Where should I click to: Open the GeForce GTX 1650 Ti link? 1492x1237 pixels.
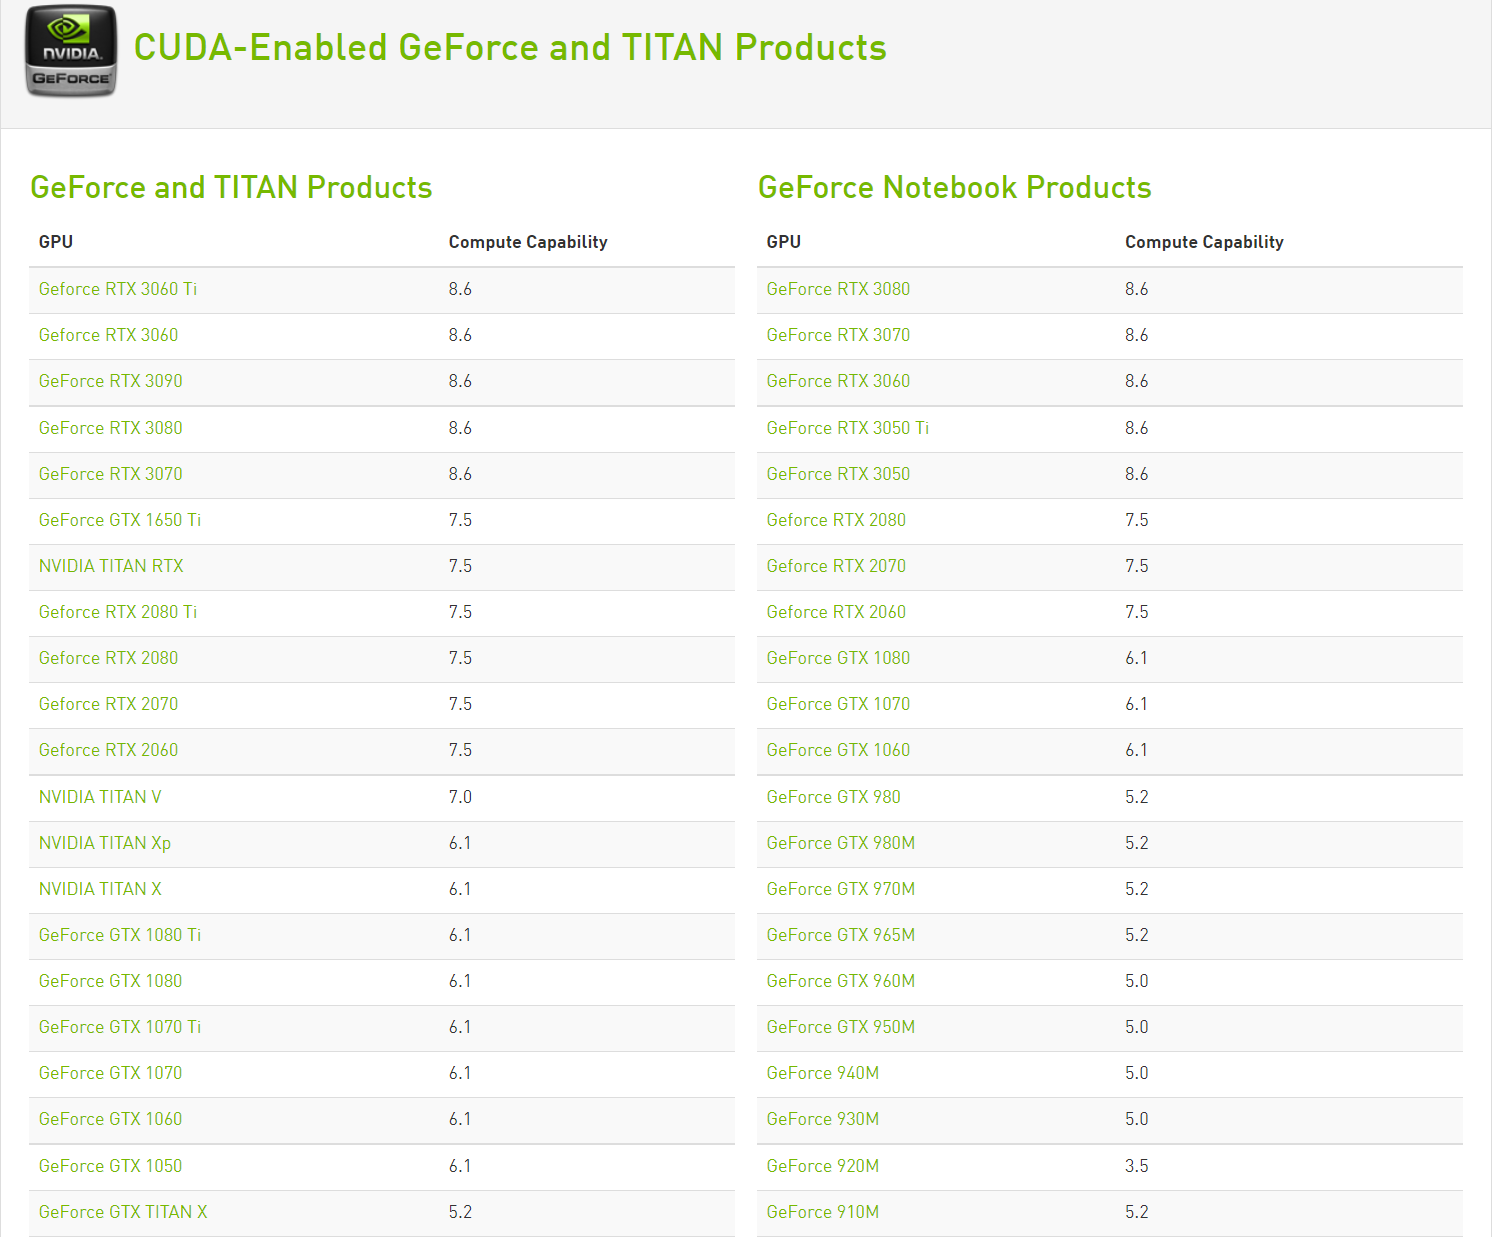click(x=120, y=520)
